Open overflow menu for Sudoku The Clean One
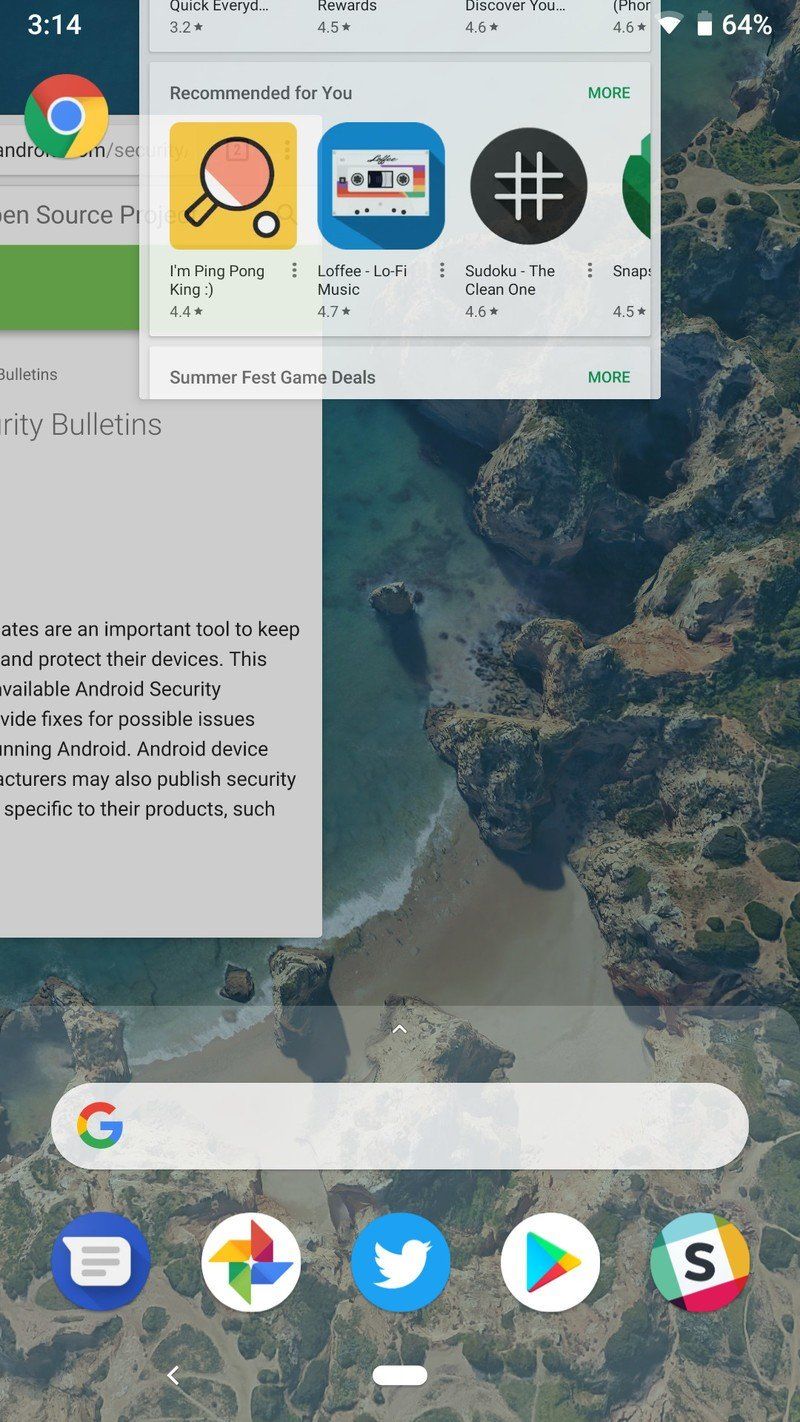Image resolution: width=800 pixels, height=1422 pixels. [x=590, y=271]
